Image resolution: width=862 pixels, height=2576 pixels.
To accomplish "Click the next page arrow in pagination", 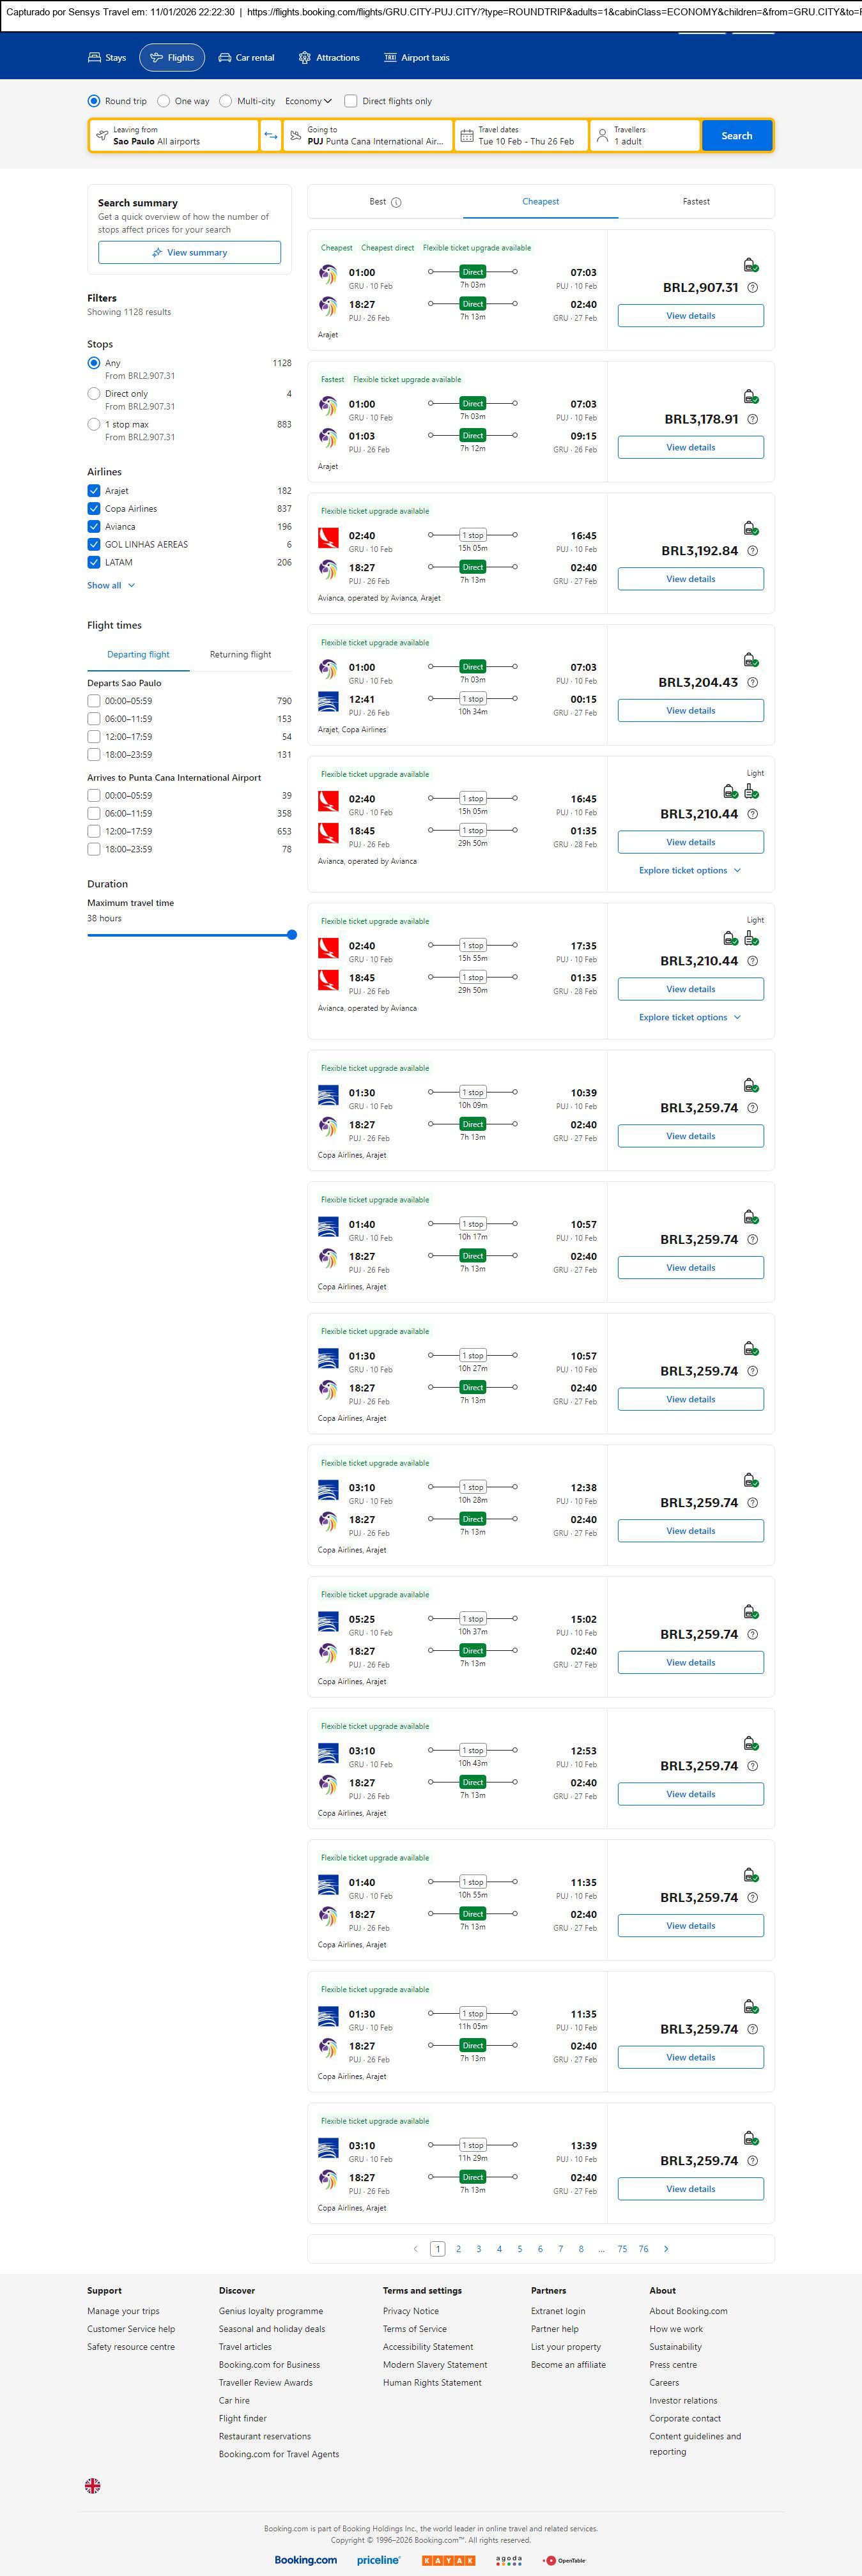I will [x=667, y=2248].
